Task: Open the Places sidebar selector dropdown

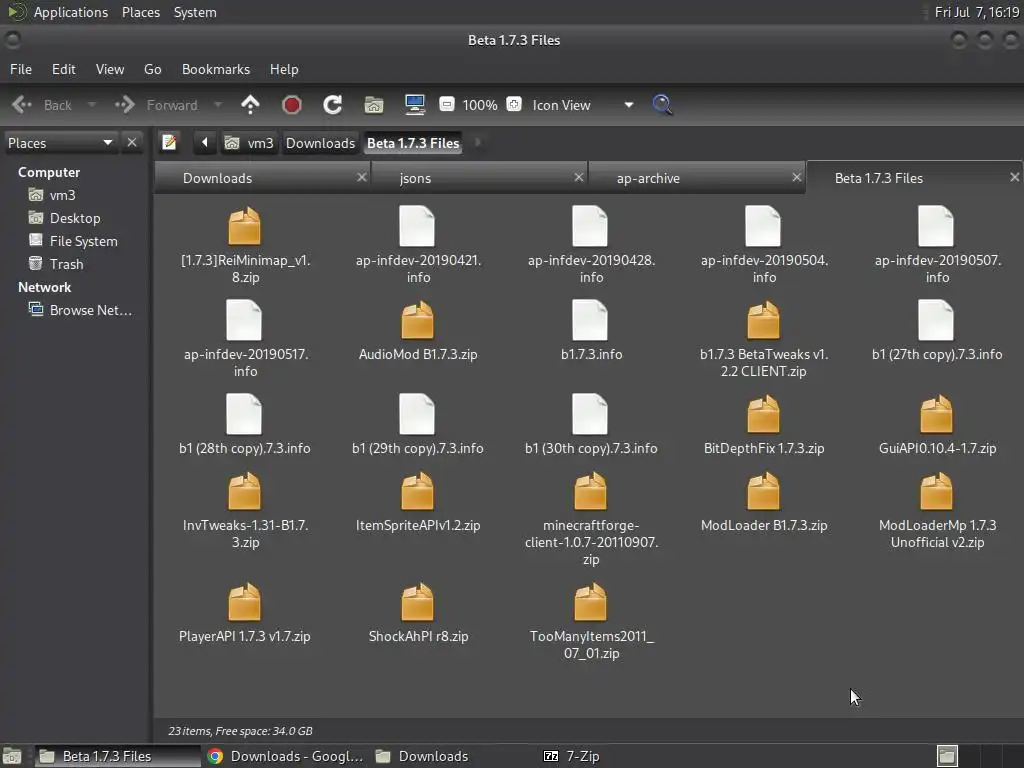Action: coord(60,143)
